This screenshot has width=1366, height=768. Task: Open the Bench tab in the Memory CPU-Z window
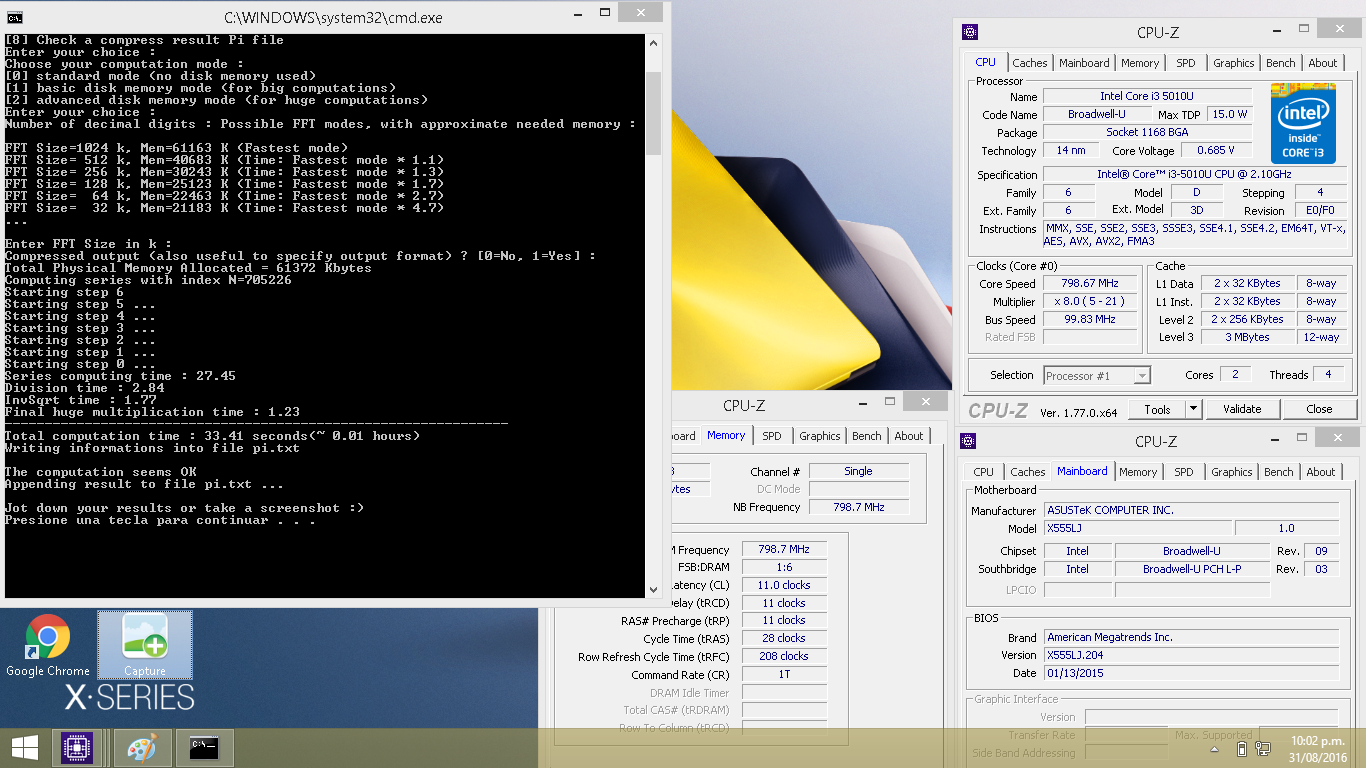(x=867, y=436)
